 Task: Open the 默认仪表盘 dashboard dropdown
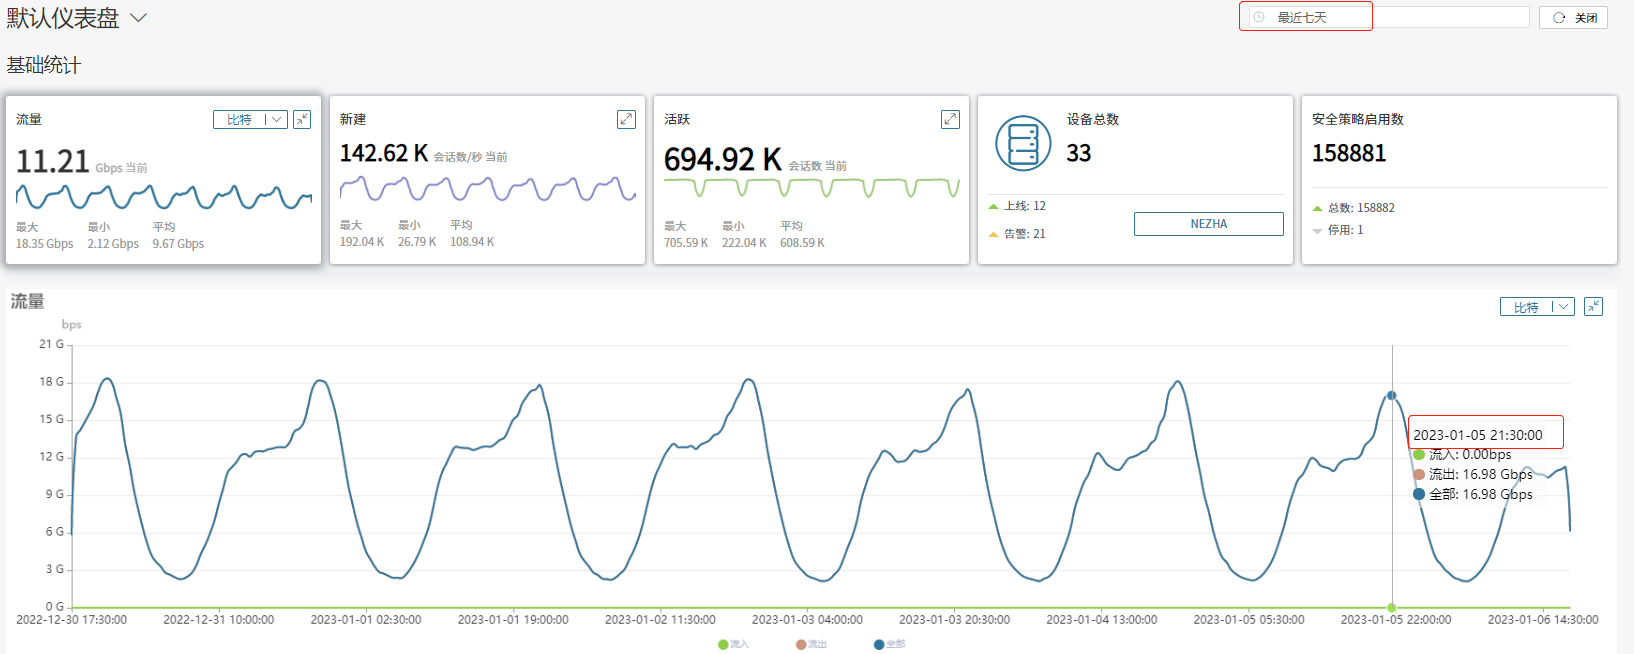point(139,18)
